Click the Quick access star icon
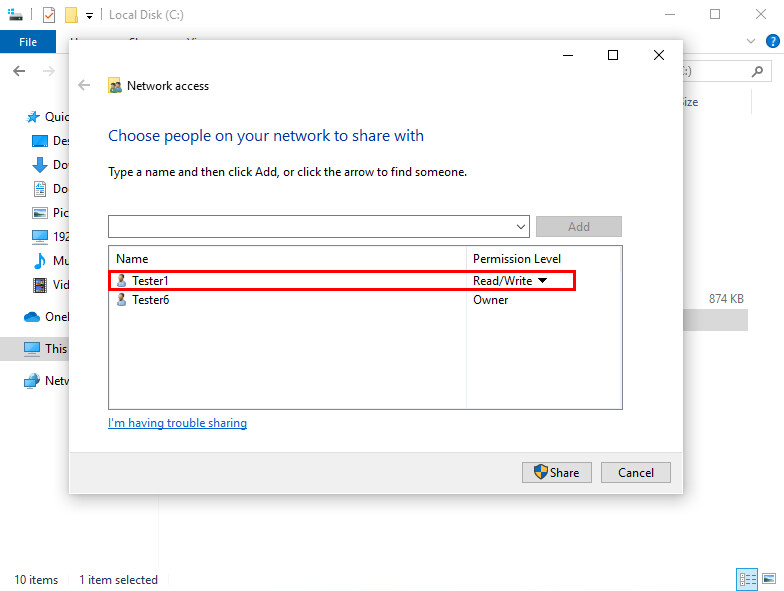Viewport: 784px width, 591px height. 34,117
